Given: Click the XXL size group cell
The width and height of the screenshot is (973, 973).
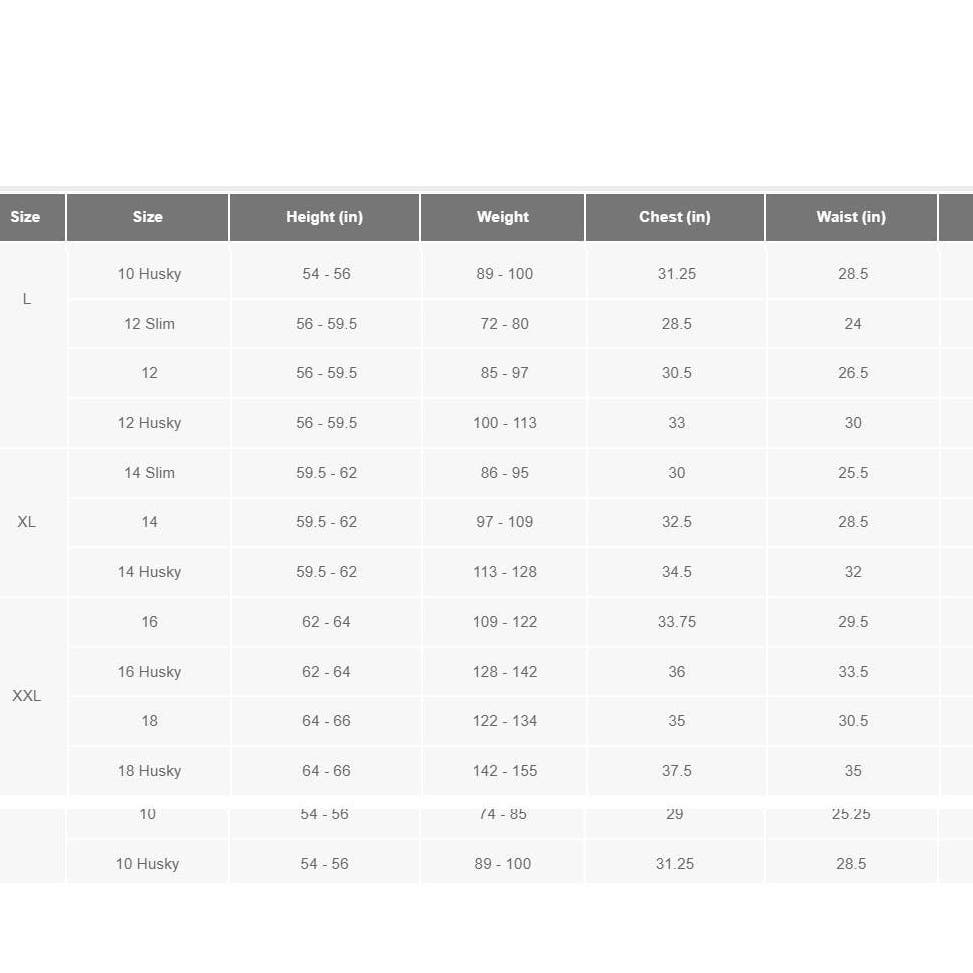Looking at the screenshot, I should [27, 696].
